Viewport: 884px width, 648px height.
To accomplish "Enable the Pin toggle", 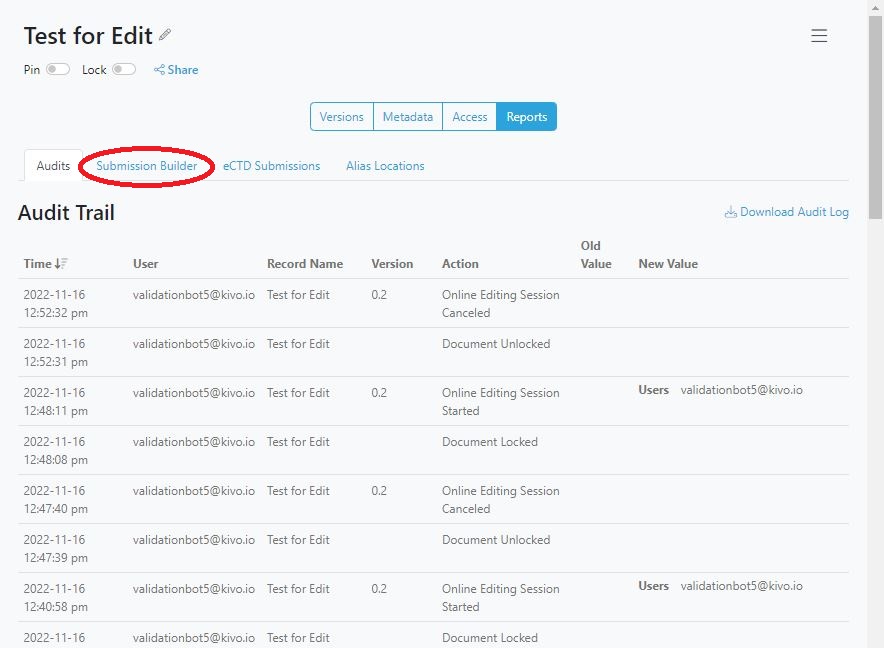I will click(57, 69).
